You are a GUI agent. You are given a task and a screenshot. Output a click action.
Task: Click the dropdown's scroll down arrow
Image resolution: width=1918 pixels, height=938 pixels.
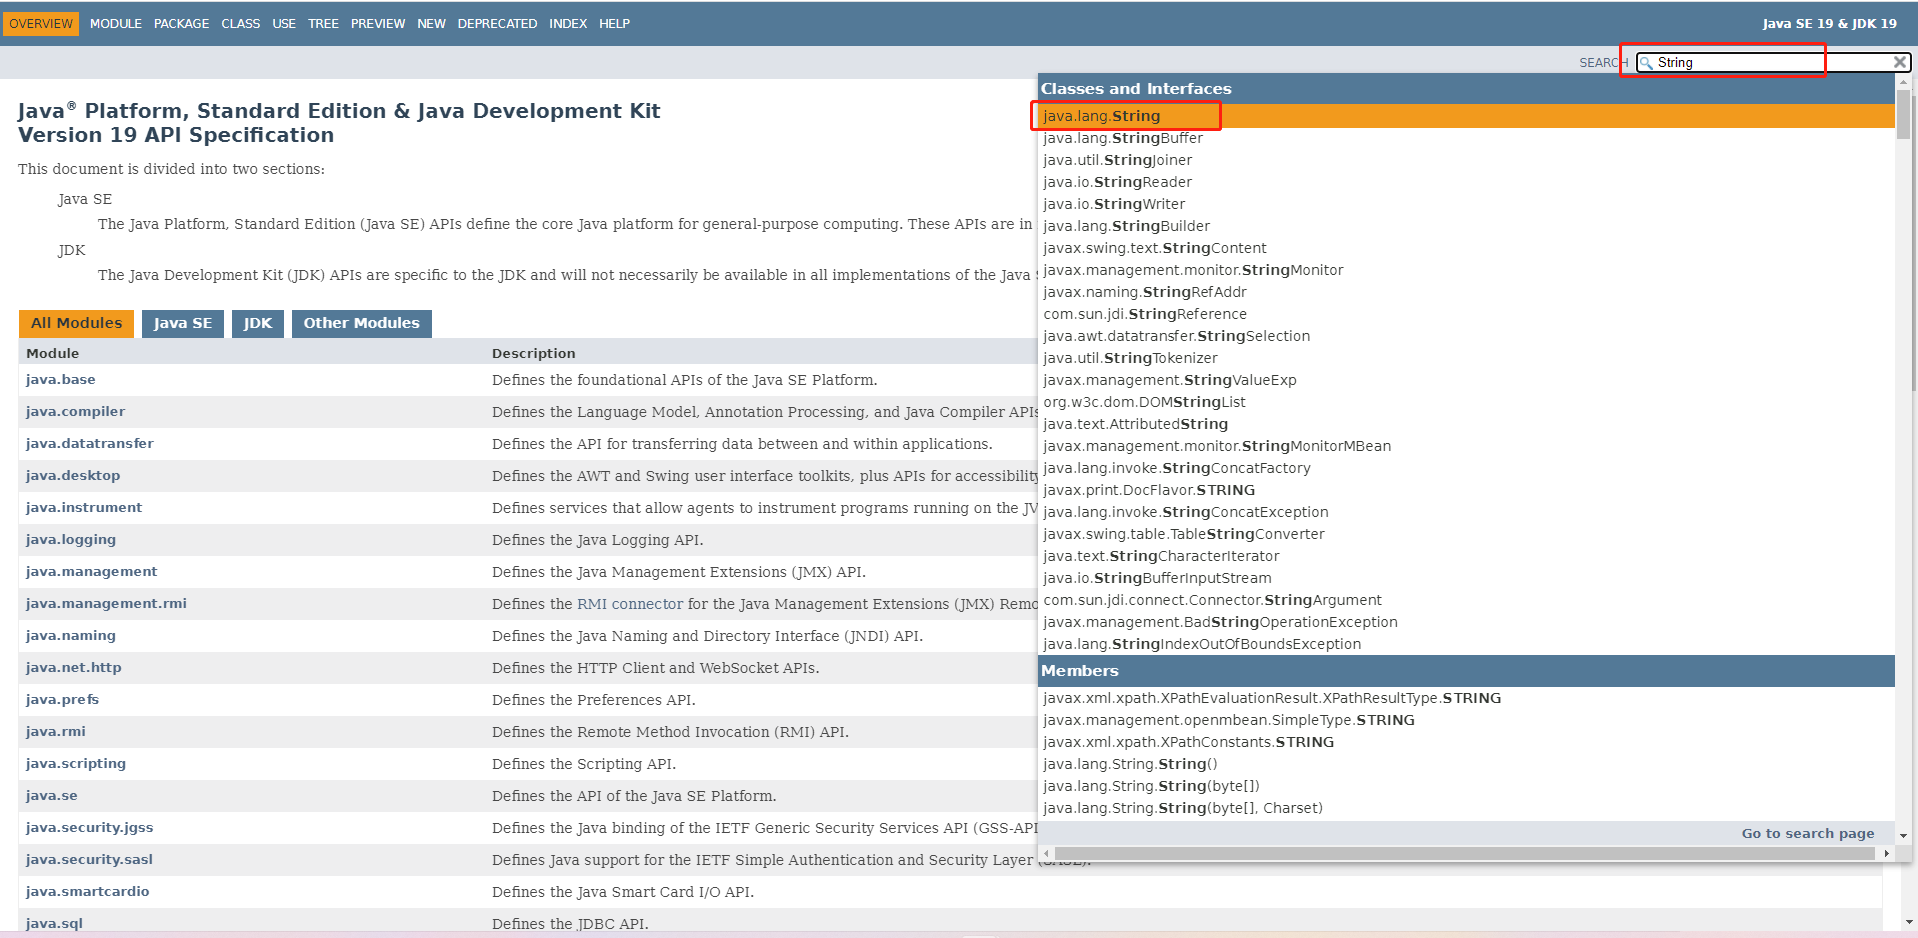click(1903, 835)
